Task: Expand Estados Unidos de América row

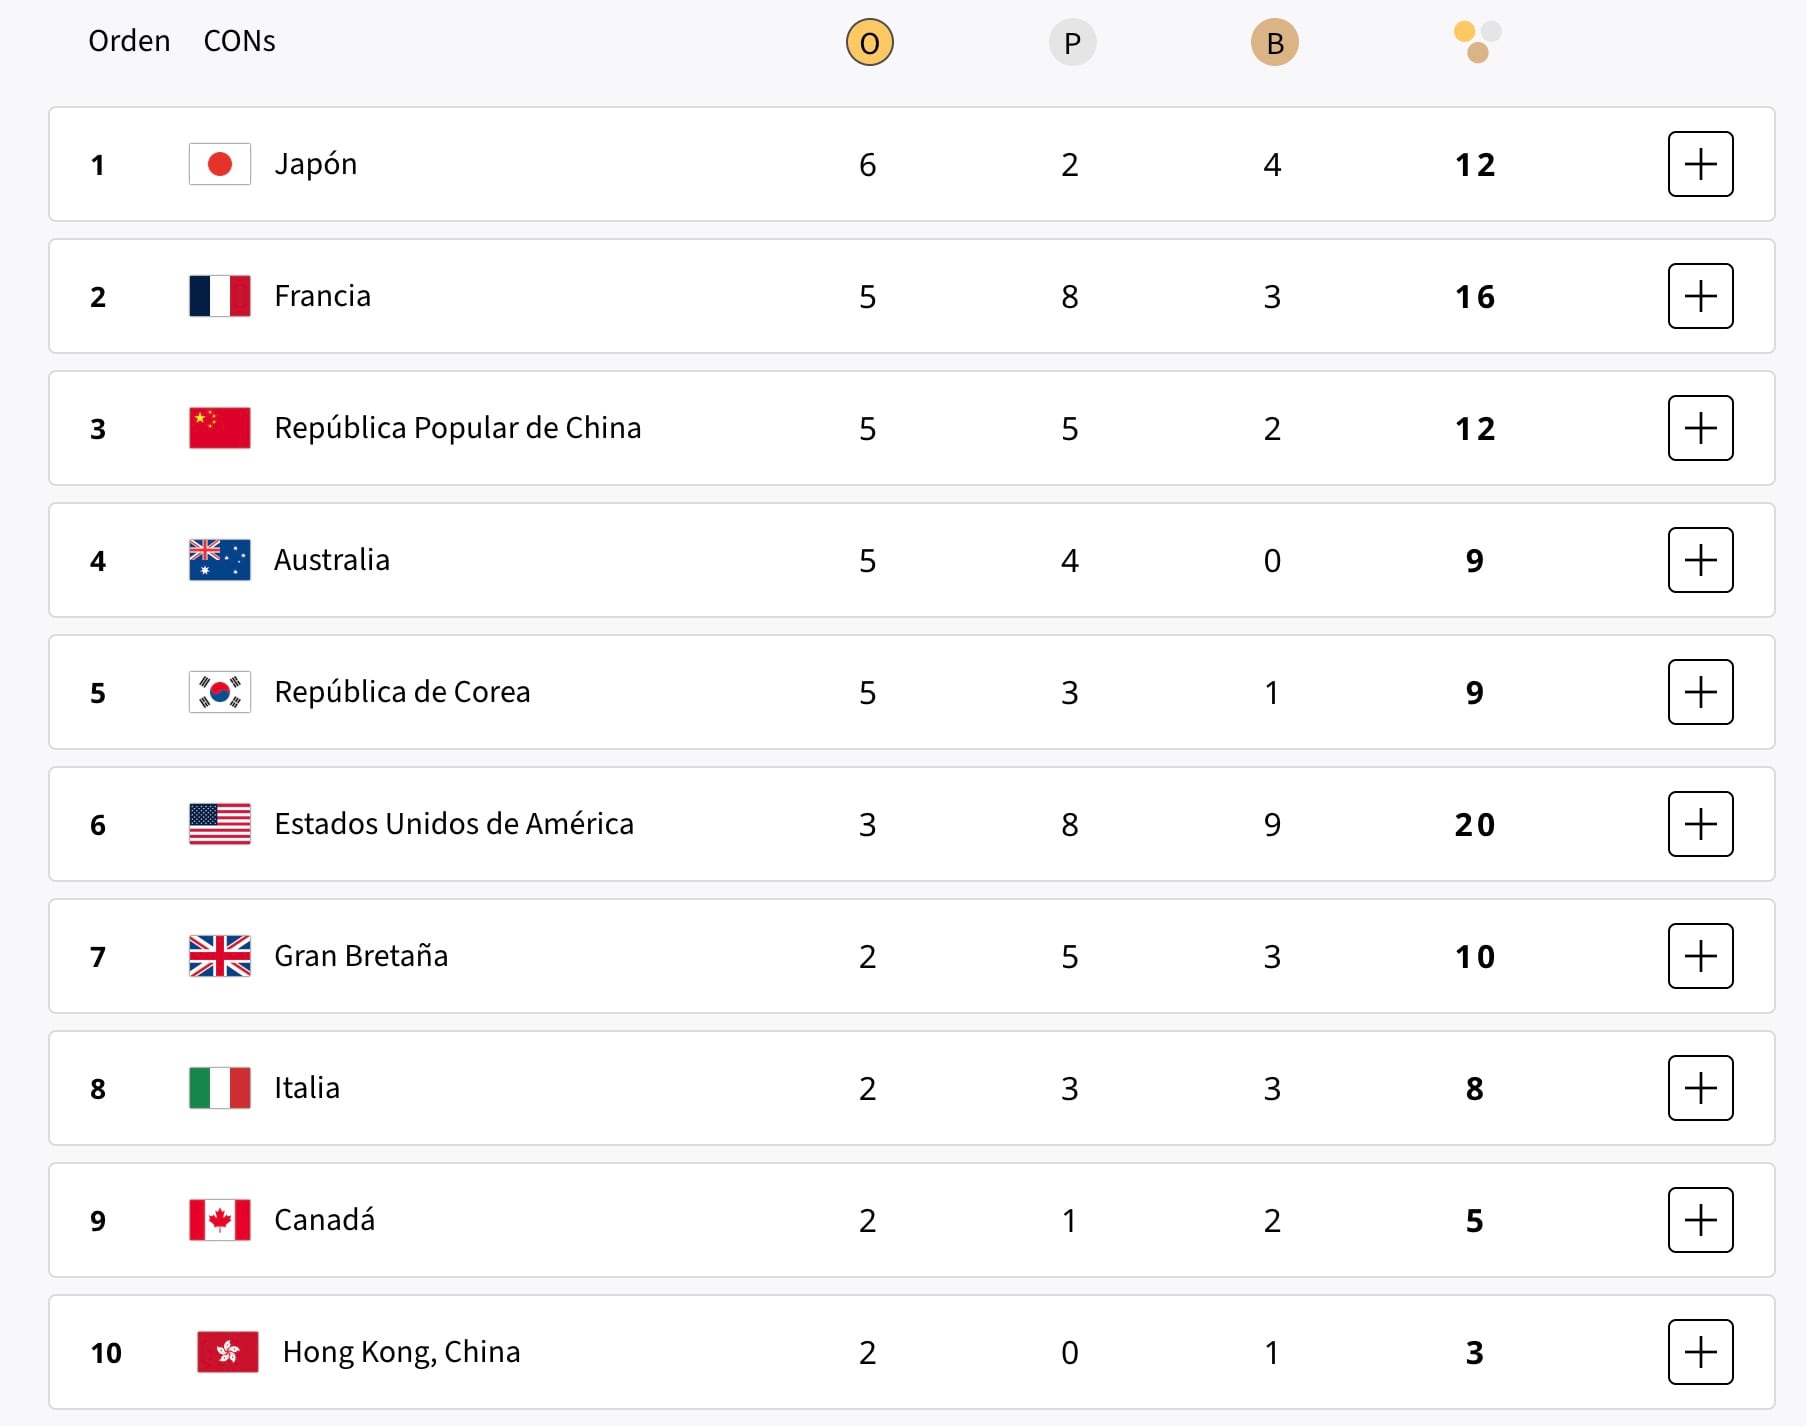Action: [x=1700, y=824]
